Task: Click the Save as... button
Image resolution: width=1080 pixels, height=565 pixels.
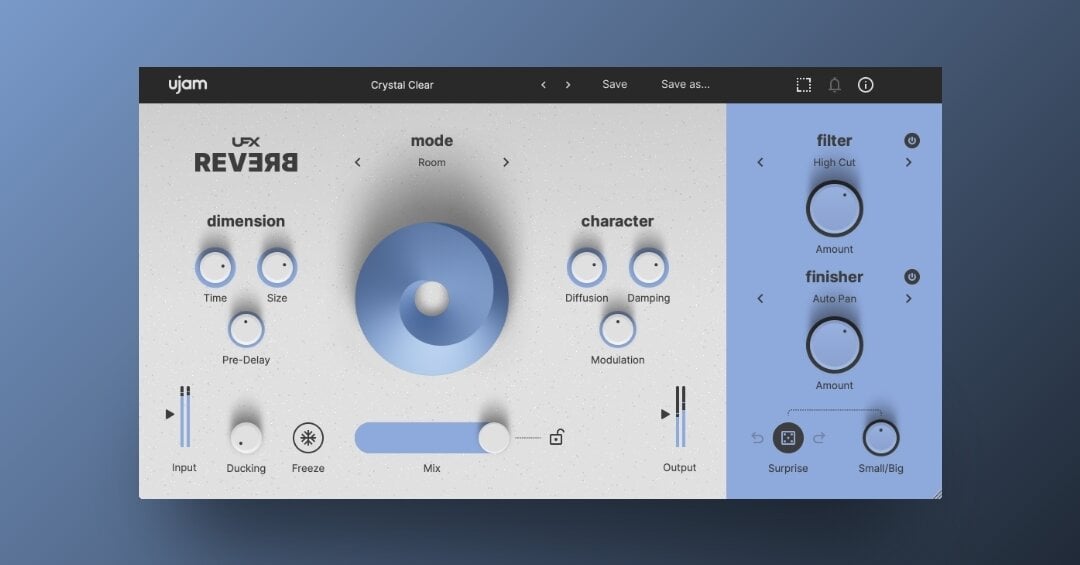Action: pyautogui.click(x=685, y=85)
